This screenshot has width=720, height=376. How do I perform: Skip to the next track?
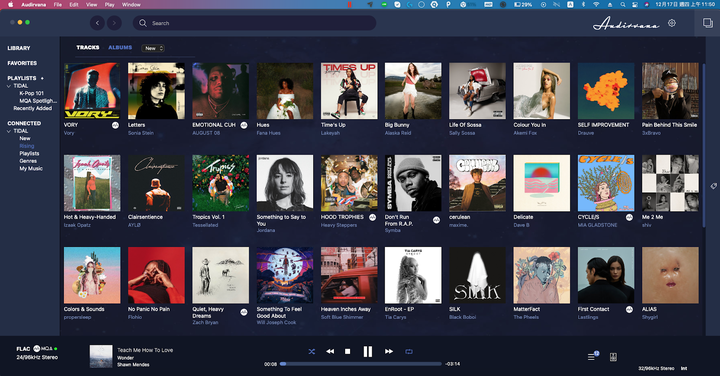[x=389, y=351]
